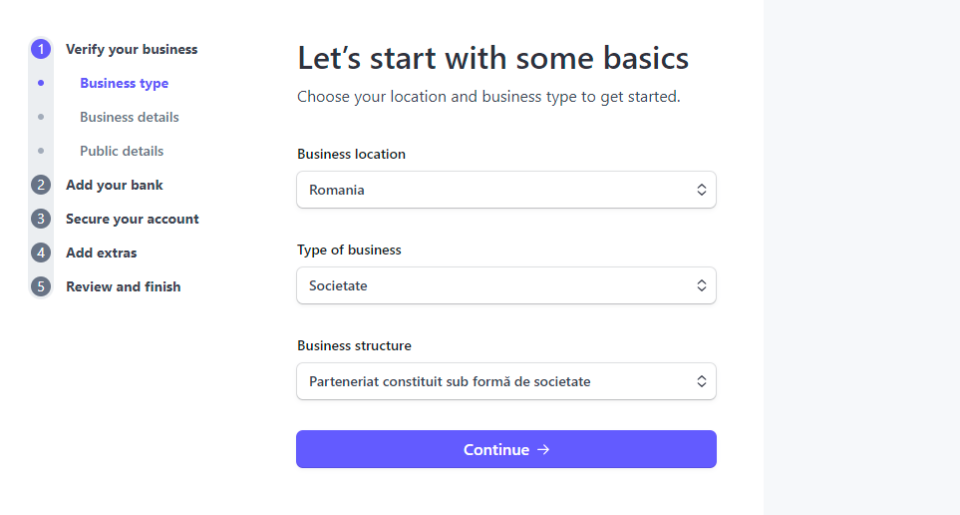Click the bullet dot beside Business details
The image size is (960, 515).
[41, 117]
